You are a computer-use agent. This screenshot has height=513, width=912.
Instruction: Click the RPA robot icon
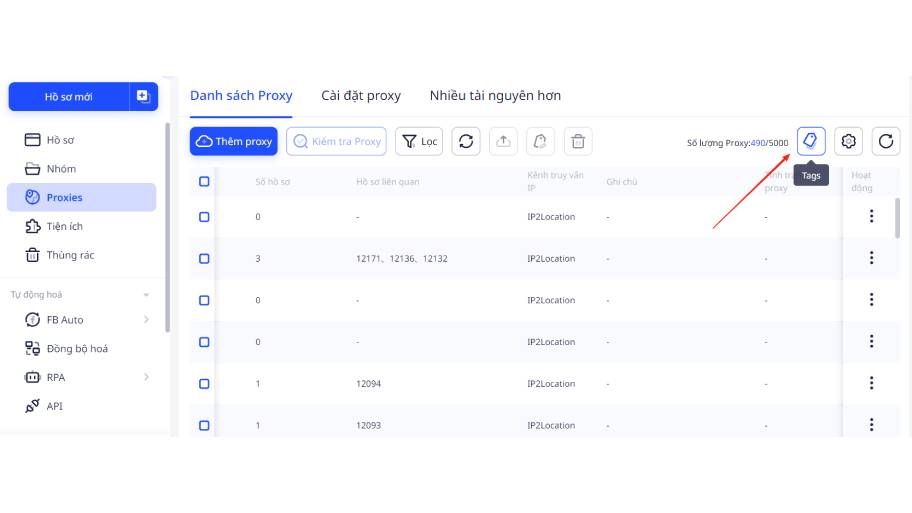tap(33, 377)
